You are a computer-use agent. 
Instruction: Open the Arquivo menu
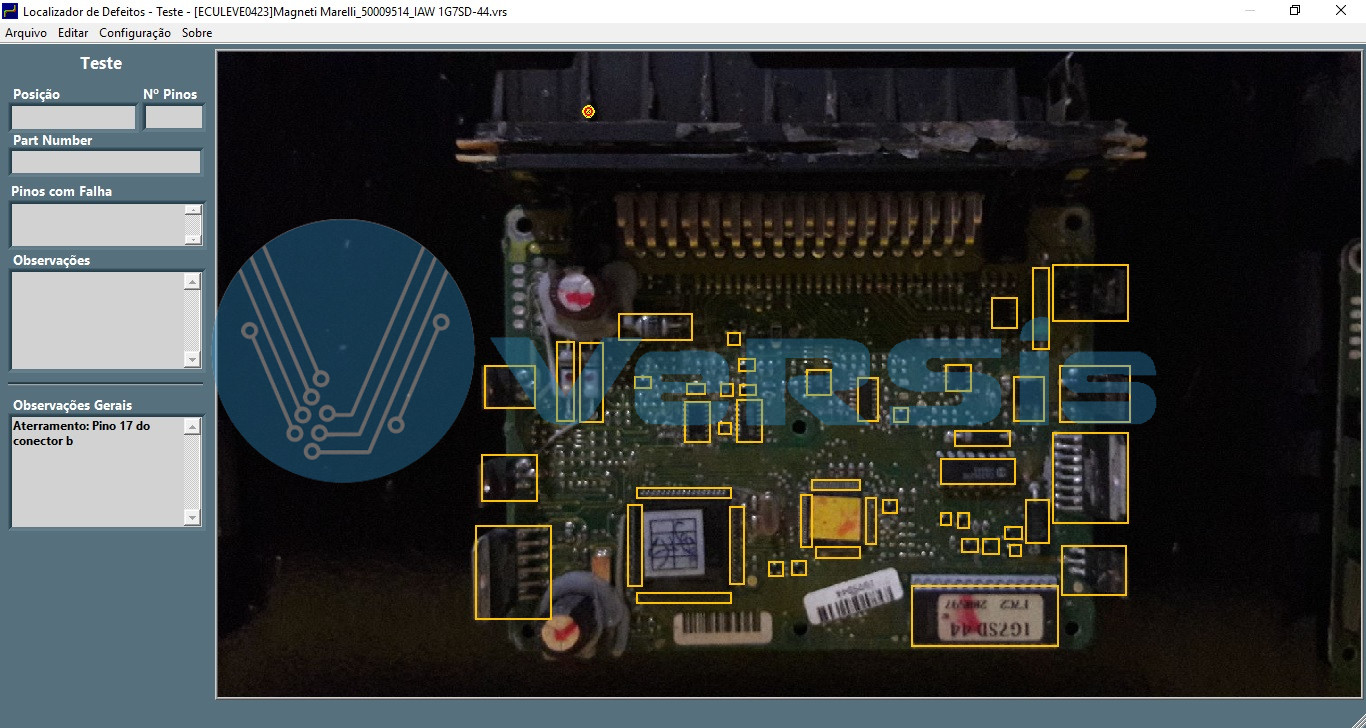(x=26, y=33)
